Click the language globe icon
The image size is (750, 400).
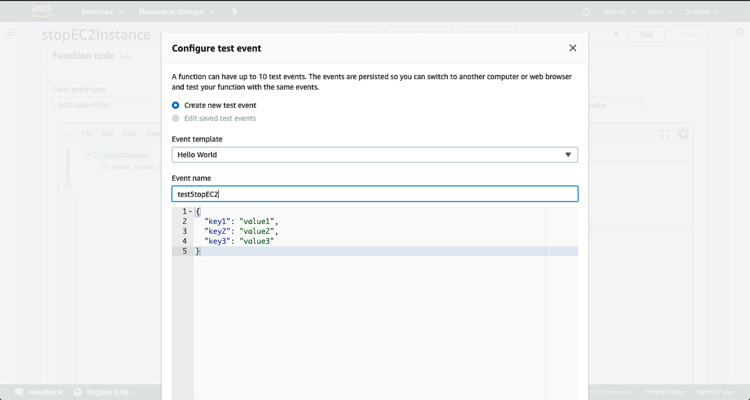pos(78,392)
